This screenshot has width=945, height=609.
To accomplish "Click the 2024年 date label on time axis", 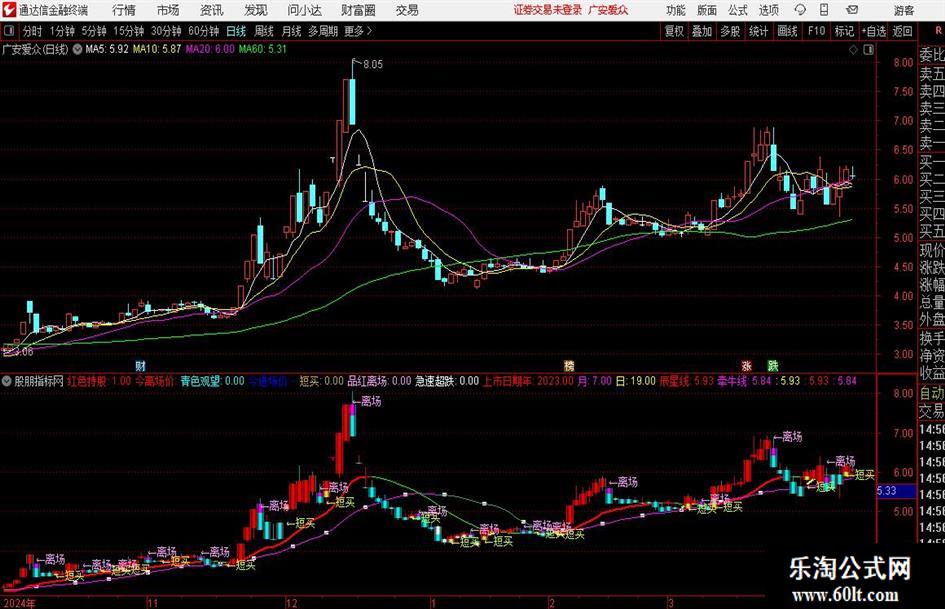I will click(x=19, y=603).
